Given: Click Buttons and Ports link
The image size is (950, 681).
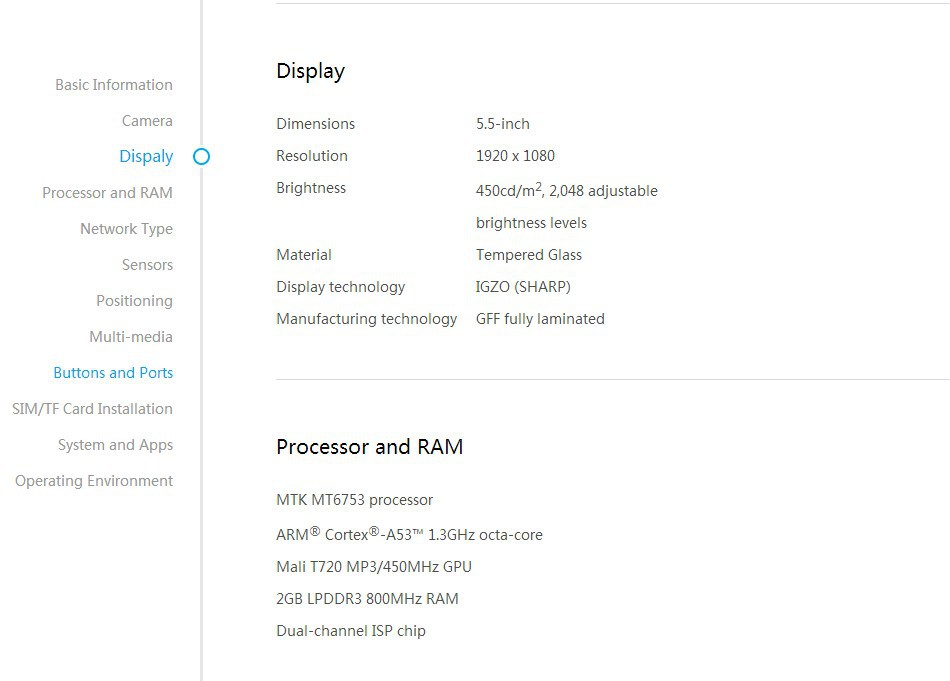Looking at the screenshot, I should tap(113, 373).
